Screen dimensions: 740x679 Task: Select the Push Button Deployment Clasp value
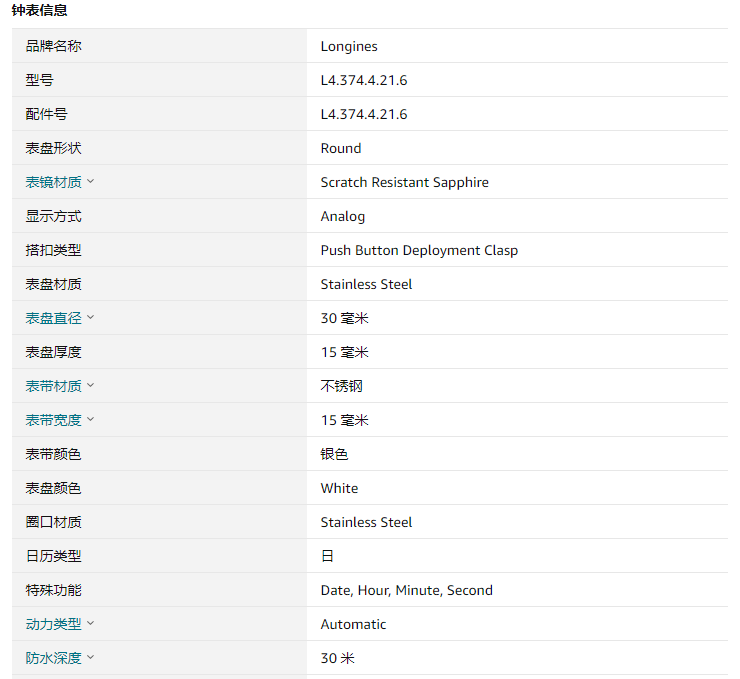(x=419, y=250)
